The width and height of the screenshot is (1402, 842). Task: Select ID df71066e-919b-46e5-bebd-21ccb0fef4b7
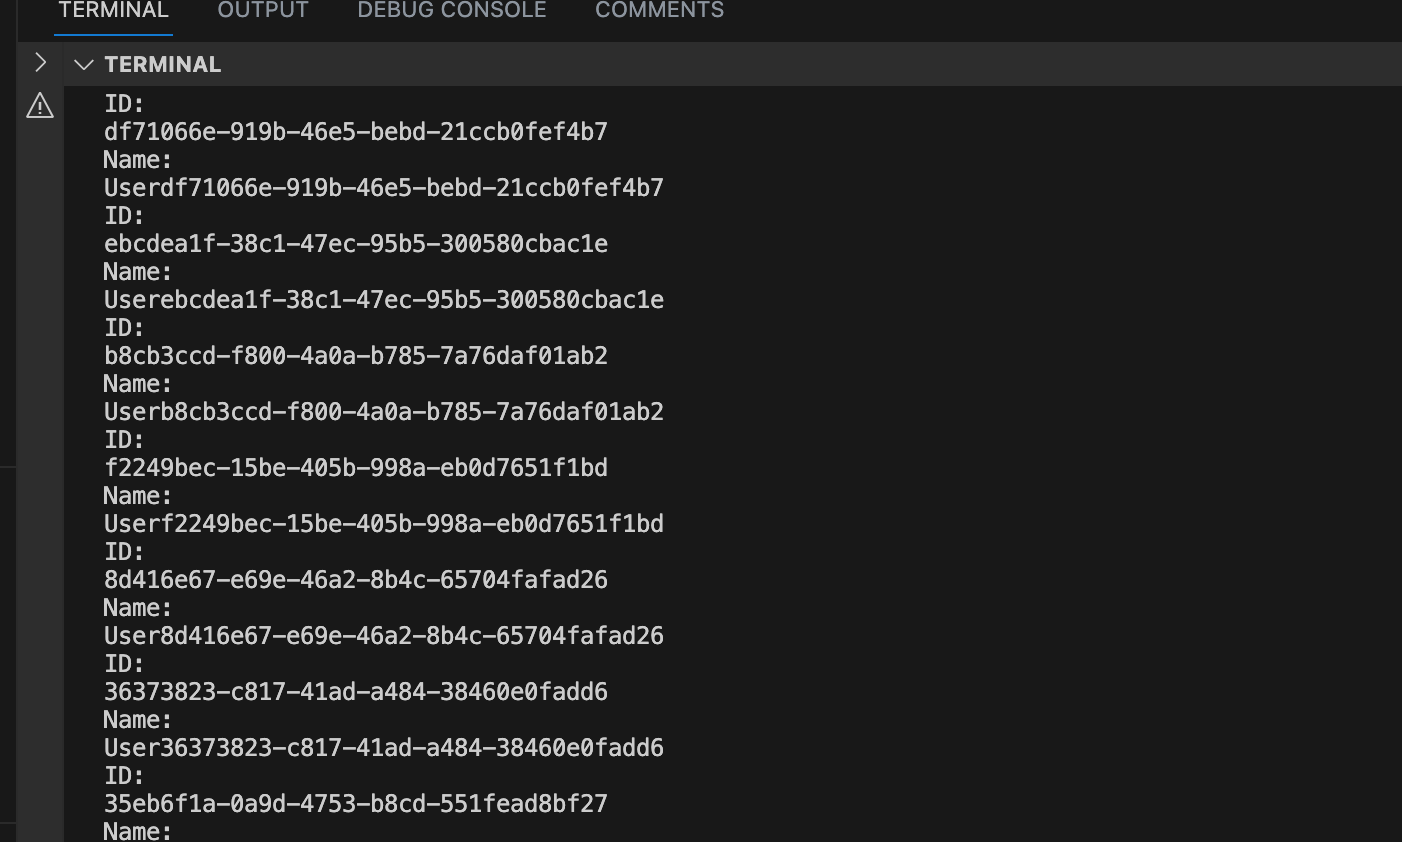(355, 131)
